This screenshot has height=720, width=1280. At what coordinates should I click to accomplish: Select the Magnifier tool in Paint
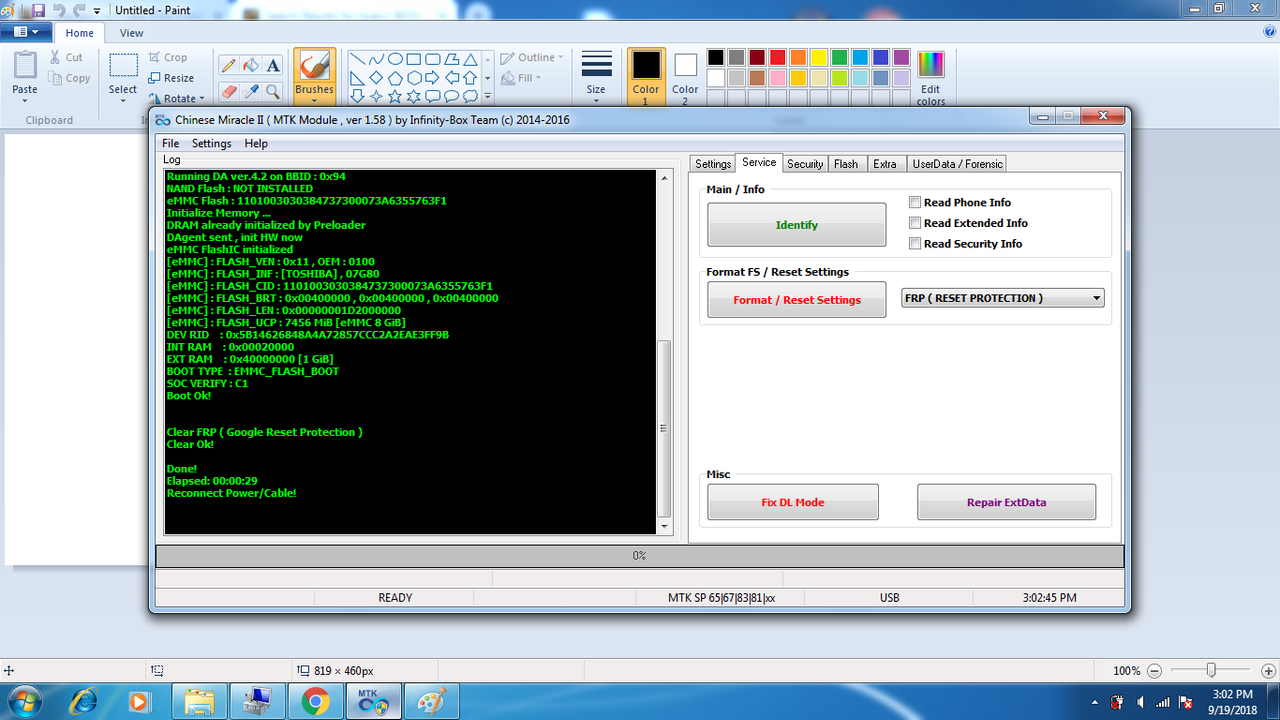click(x=273, y=91)
